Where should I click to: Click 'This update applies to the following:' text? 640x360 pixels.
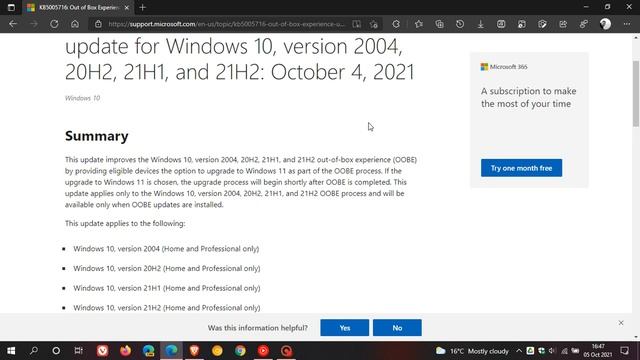click(x=125, y=223)
